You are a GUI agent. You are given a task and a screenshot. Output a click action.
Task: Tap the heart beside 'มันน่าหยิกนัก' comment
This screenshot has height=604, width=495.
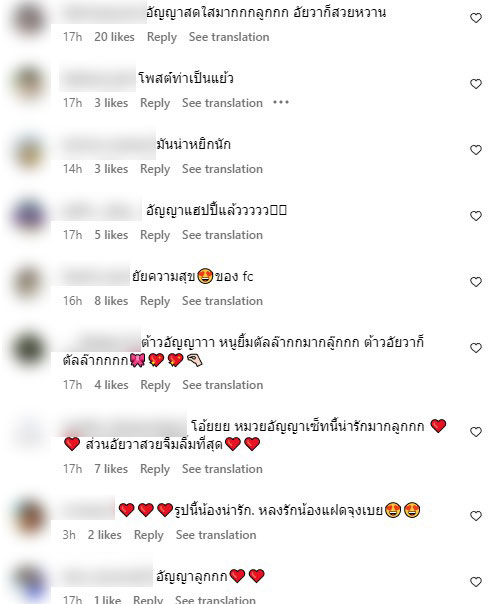tap(476, 150)
